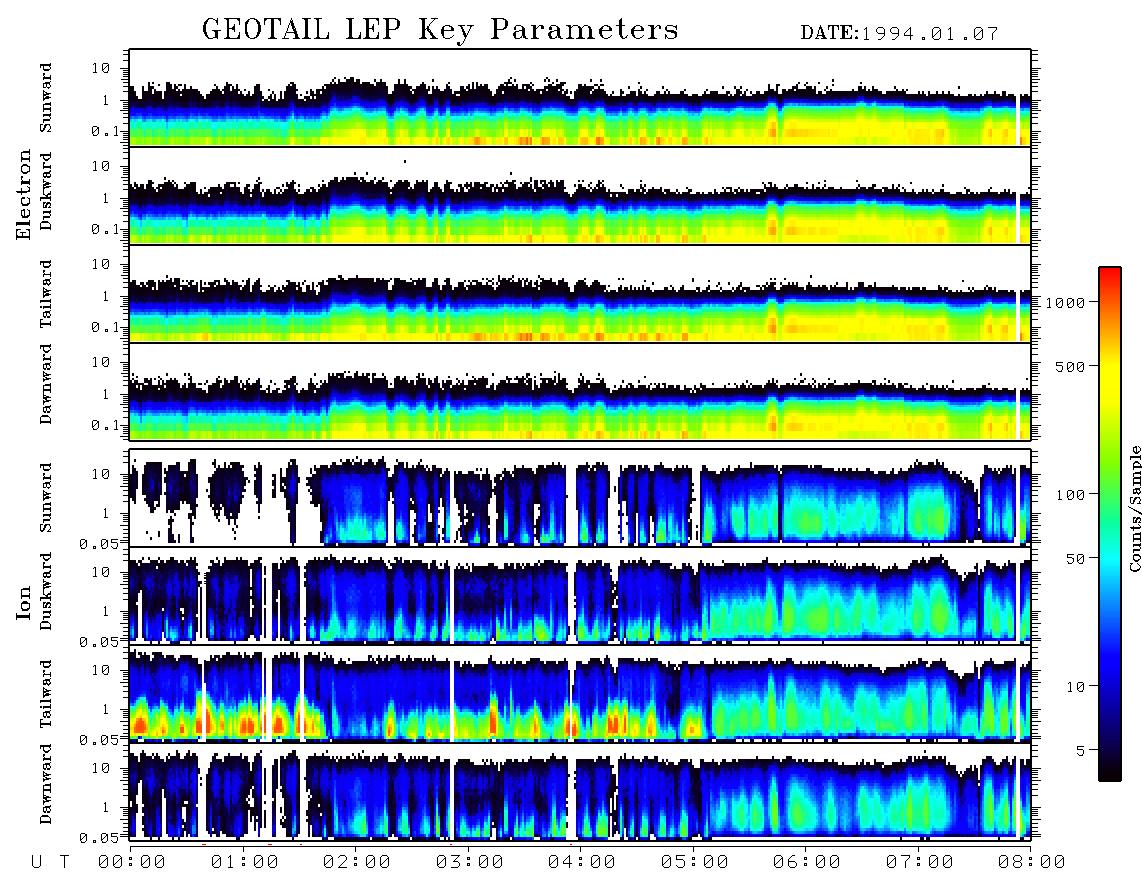Click the Ion "Dawnward" panel label
Screen dimensions: 1142x880
click(x=46, y=784)
